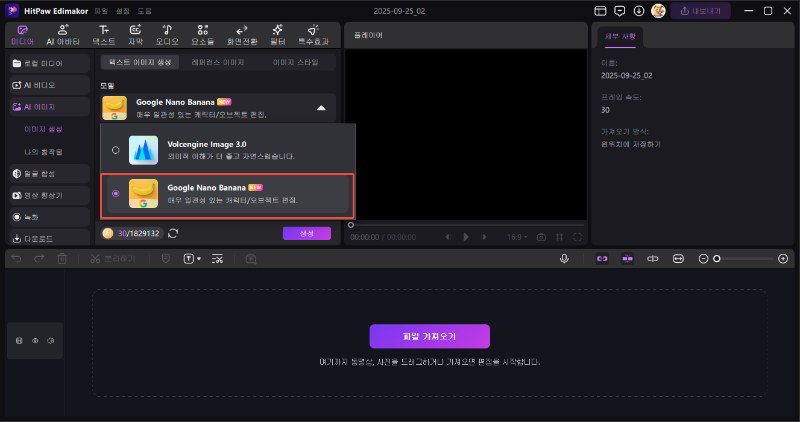Click the fullscreen icon under player

pos(578,237)
